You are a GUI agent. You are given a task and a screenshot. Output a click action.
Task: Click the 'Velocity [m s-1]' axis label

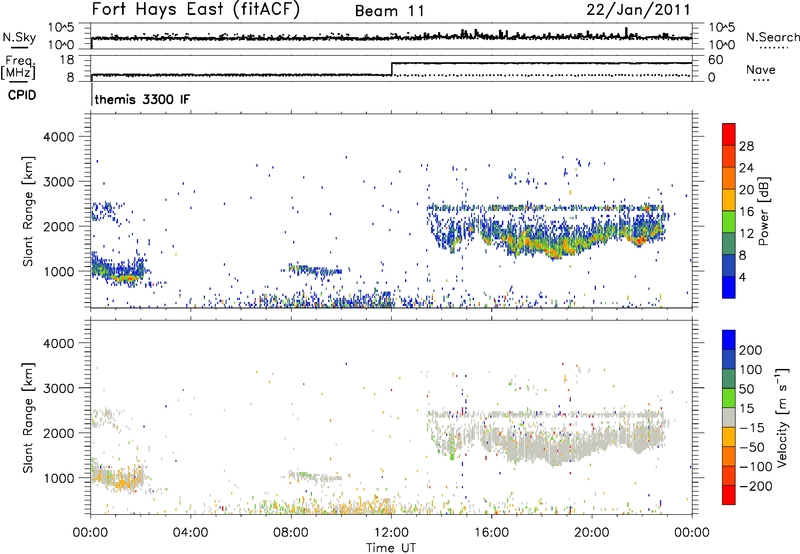(x=782, y=417)
